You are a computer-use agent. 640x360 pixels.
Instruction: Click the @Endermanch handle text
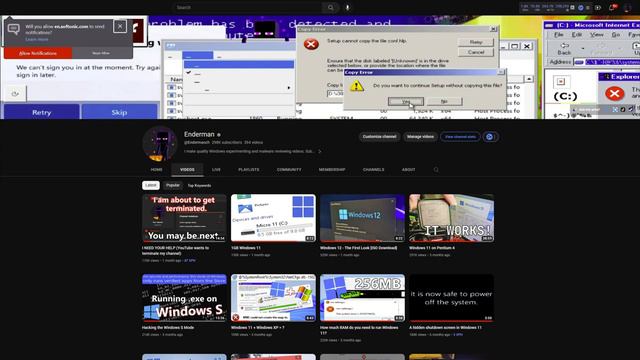click(x=197, y=142)
